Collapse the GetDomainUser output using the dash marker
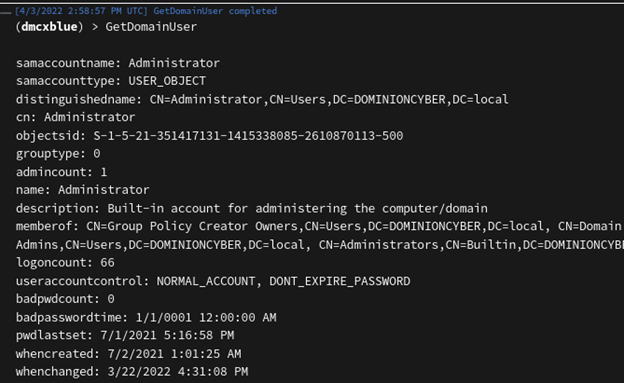The height and width of the screenshot is (383, 624). (x=6, y=12)
